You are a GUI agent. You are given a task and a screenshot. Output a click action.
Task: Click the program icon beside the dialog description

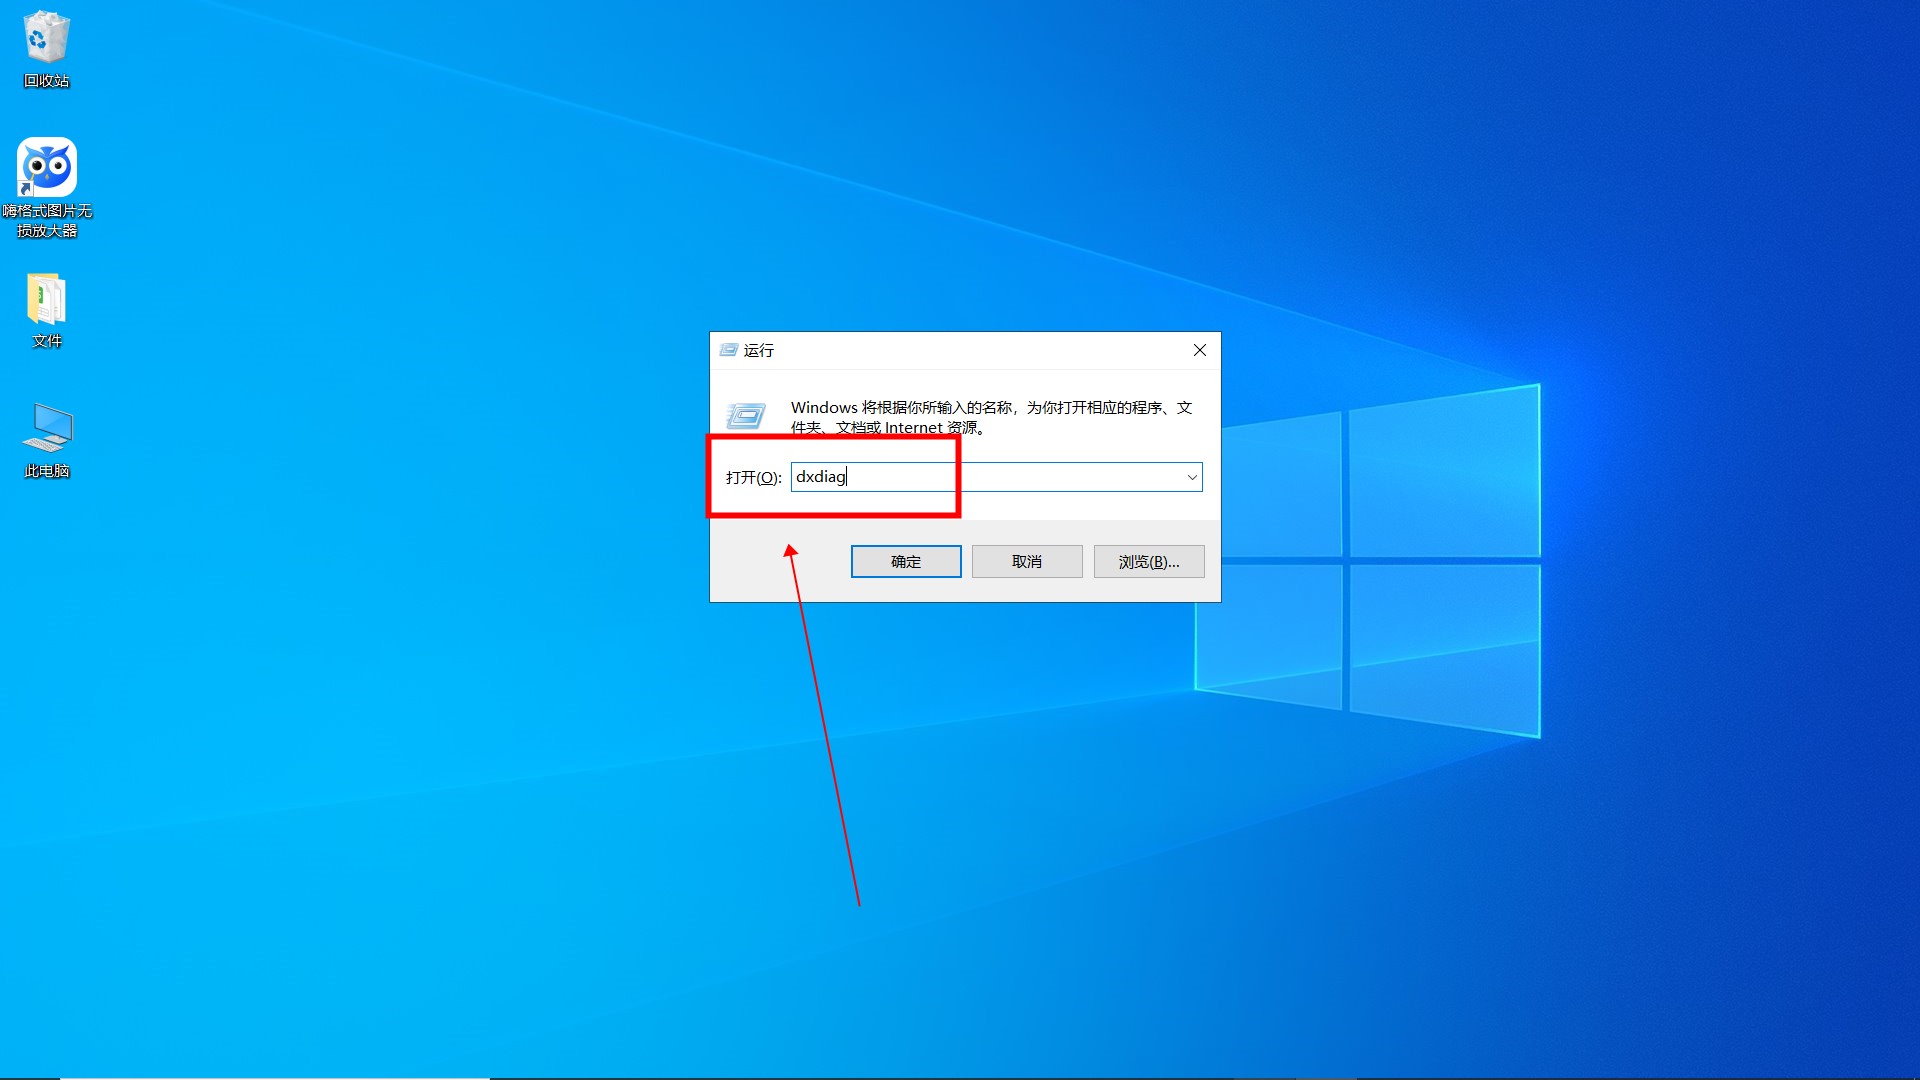(x=745, y=415)
